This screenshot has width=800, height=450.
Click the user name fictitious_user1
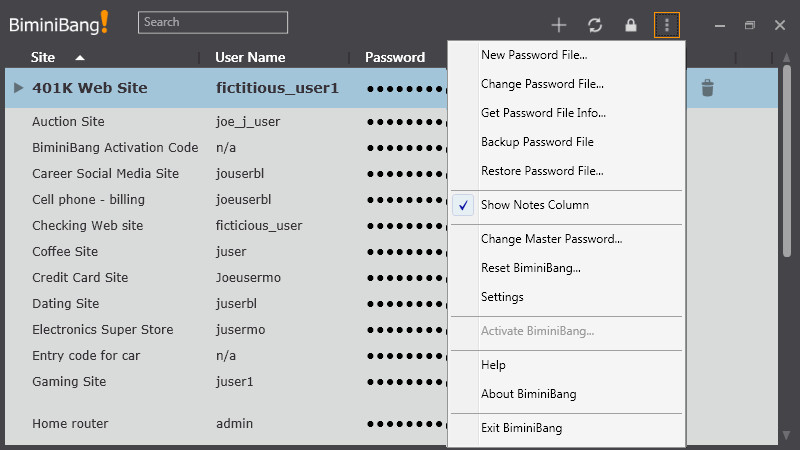(277, 88)
